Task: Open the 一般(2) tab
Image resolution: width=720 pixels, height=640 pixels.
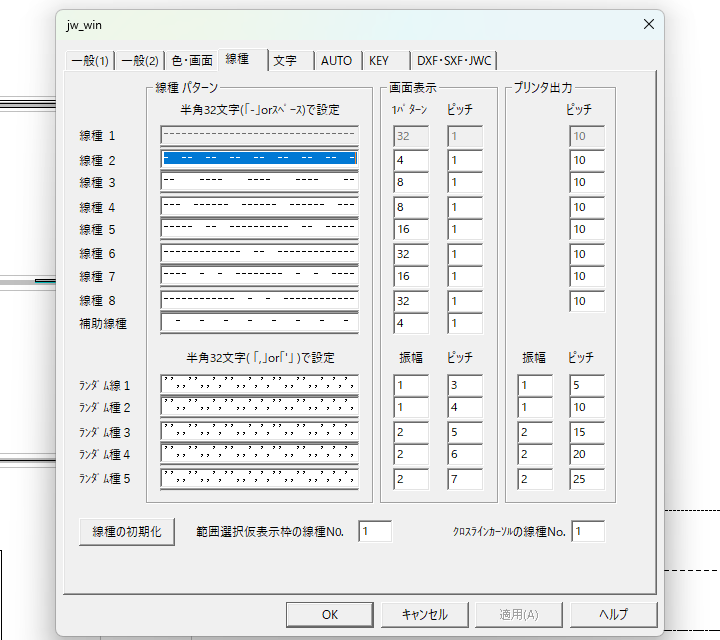Action: point(140,61)
